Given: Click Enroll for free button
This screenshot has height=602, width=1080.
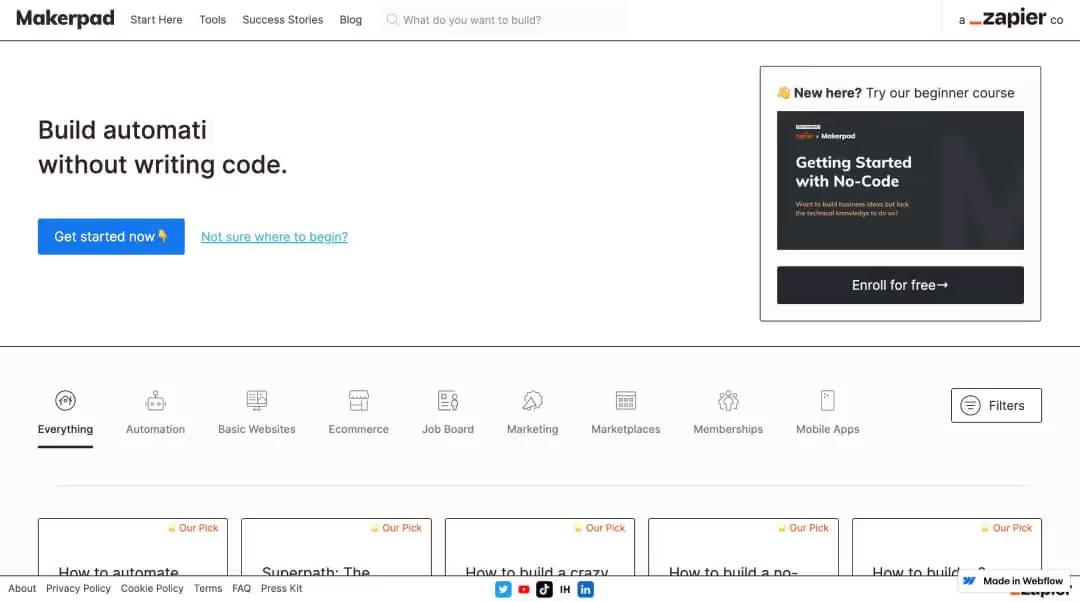Looking at the screenshot, I should tap(900, 285).
